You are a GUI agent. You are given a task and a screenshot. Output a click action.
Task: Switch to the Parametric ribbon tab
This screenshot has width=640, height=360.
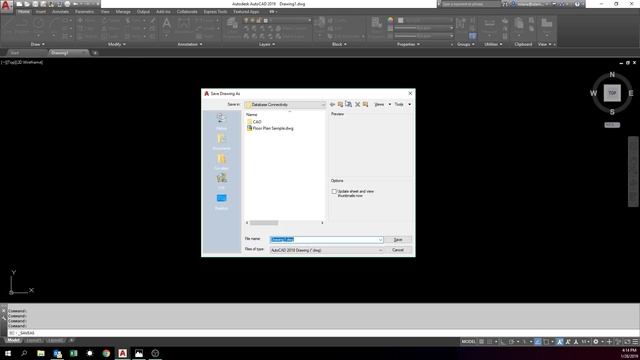84,12
